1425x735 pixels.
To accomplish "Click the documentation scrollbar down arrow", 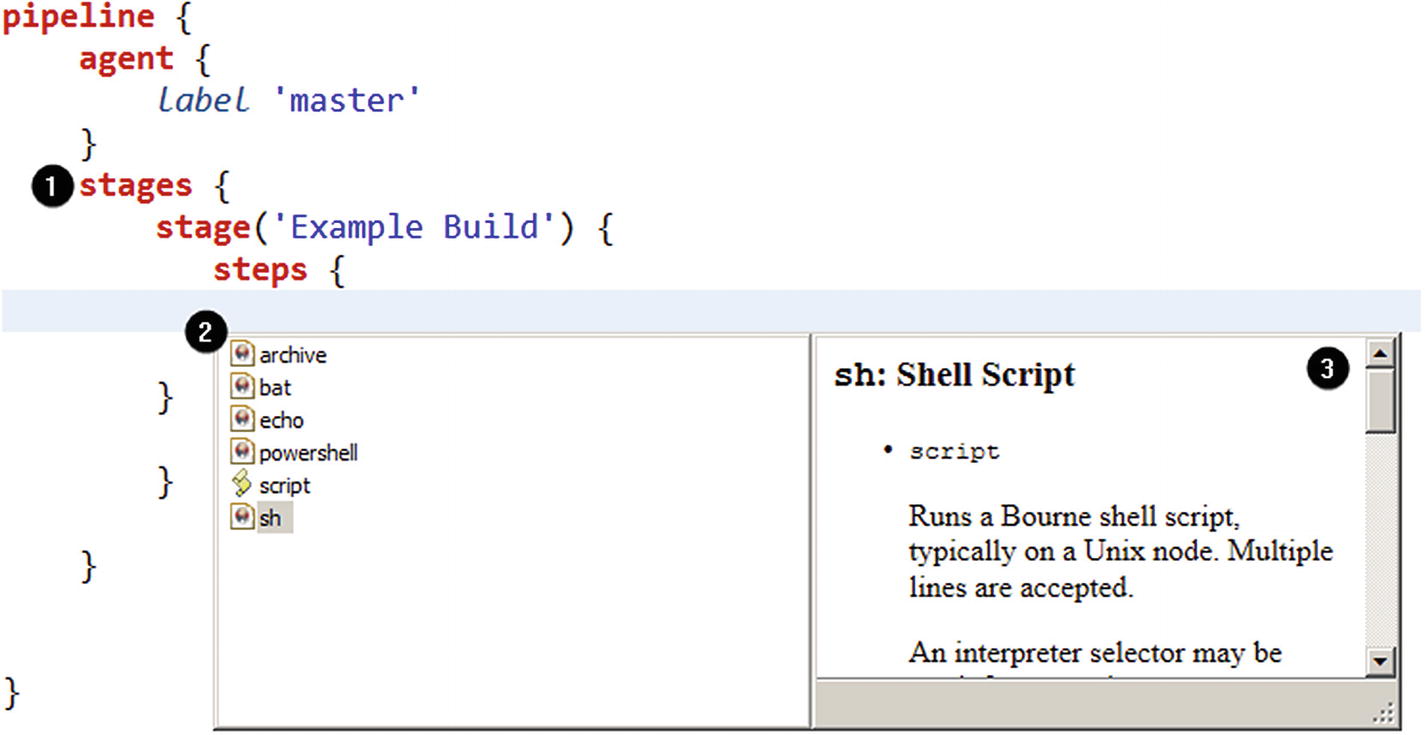I will click(1381, 660).
